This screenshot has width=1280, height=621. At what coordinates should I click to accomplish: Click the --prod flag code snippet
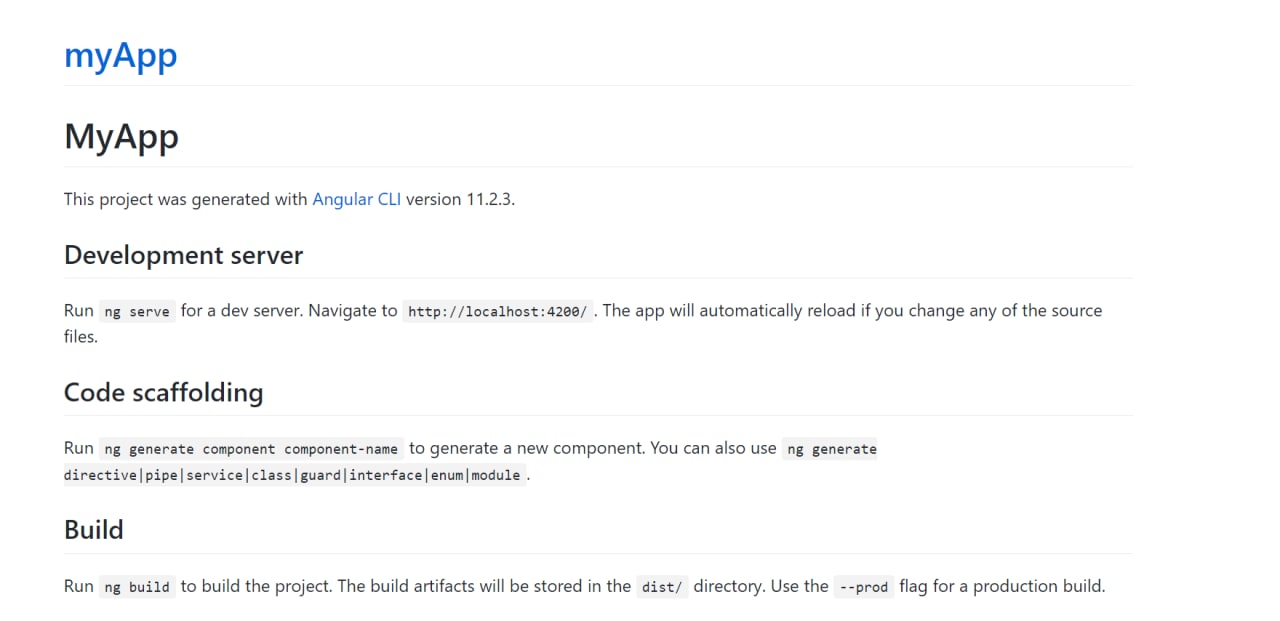[864, 587]
